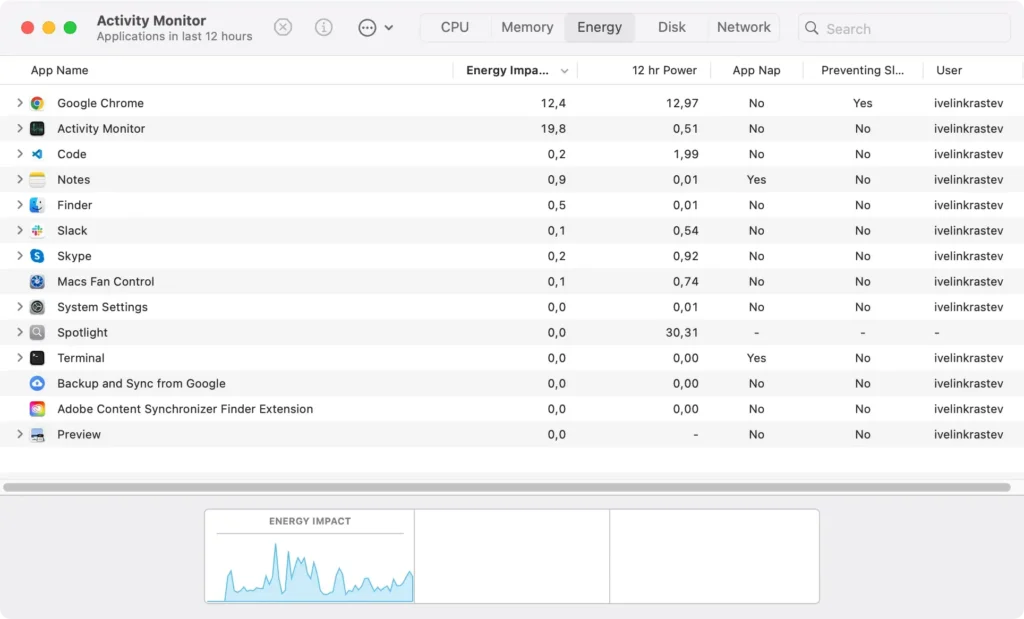Toggle Energy Impact column sort arrow
This screenshot has height=619, width=1024.
click(x=564, y=71)
